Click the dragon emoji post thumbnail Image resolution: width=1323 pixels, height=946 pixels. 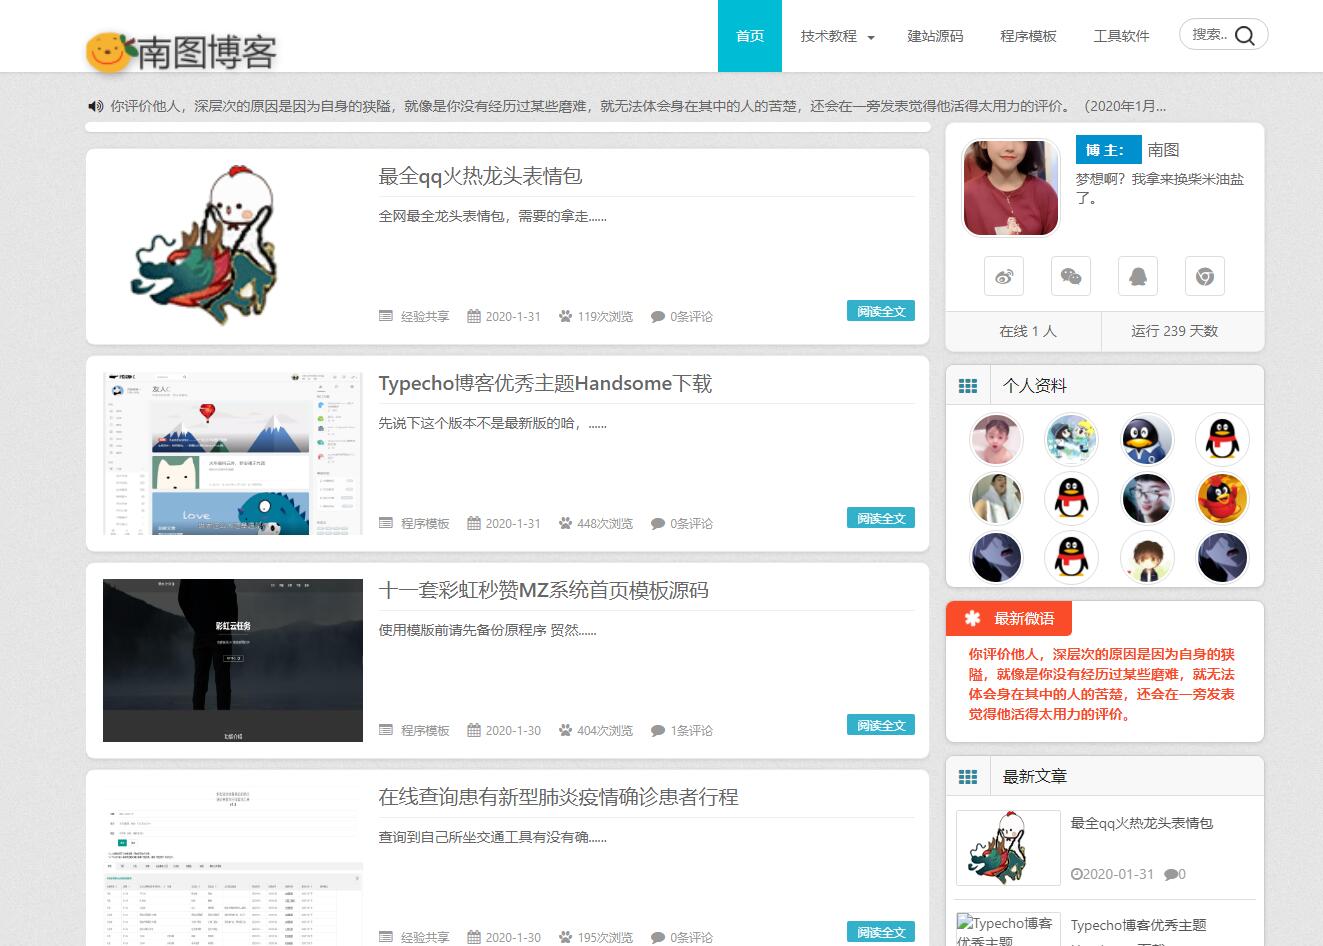click(232, 247)
